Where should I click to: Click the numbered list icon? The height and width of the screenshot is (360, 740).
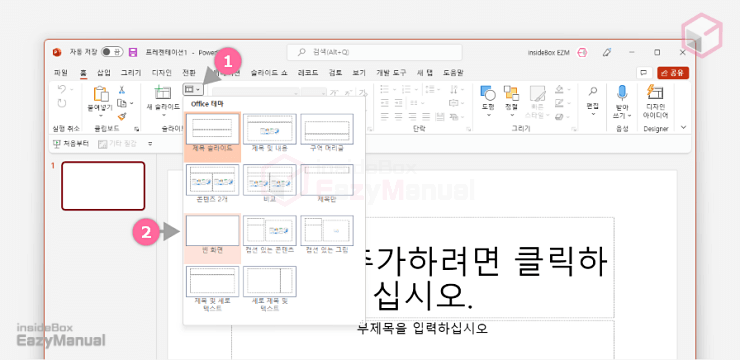[407, 89]
